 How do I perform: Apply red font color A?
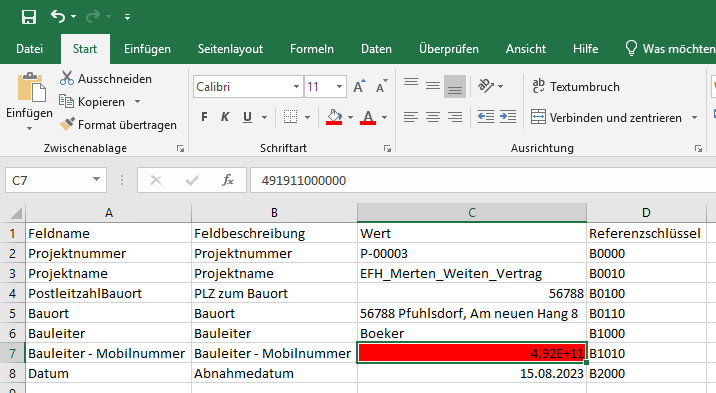[368, 117]
